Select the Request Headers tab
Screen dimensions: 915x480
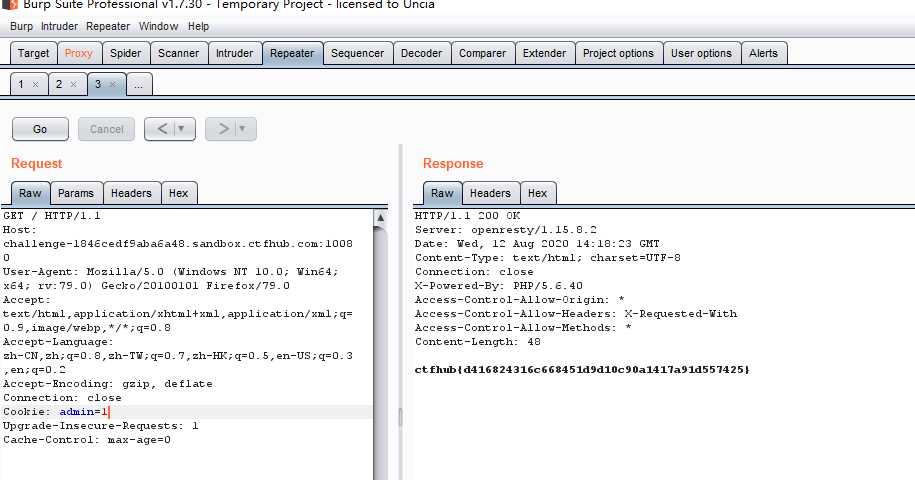tap(131, 193)
